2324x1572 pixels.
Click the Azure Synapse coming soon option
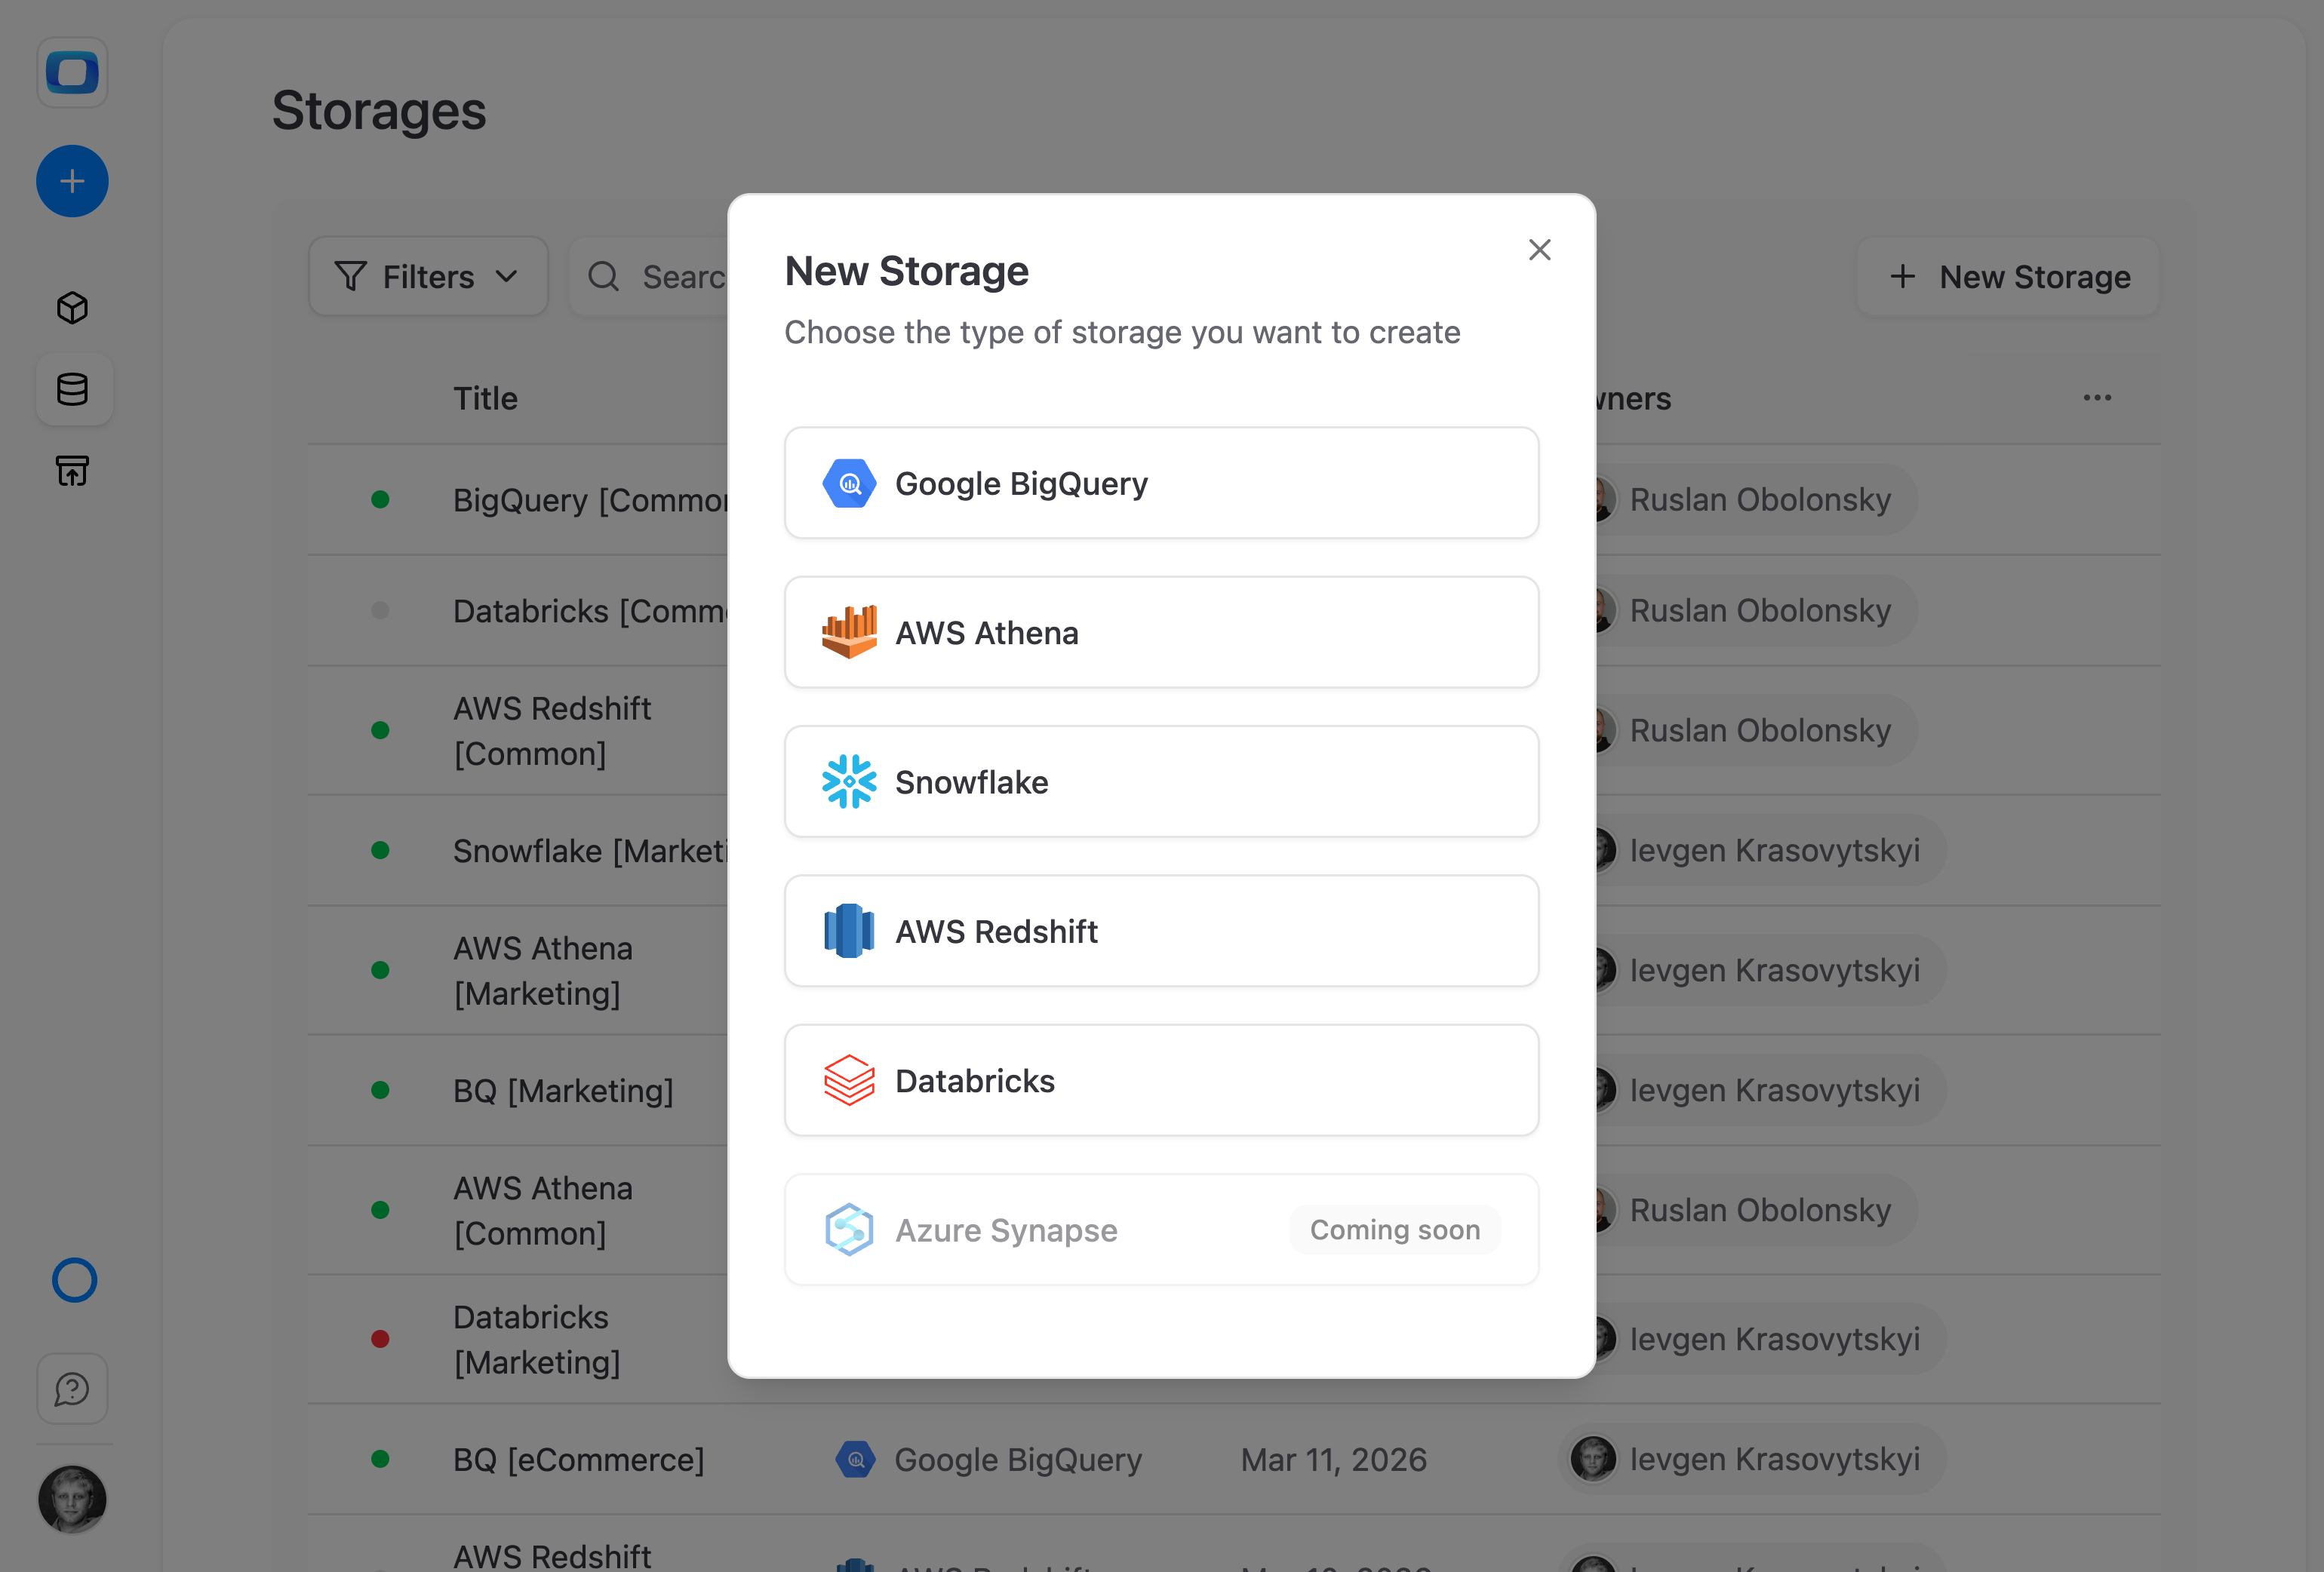pos(1161,1230)
